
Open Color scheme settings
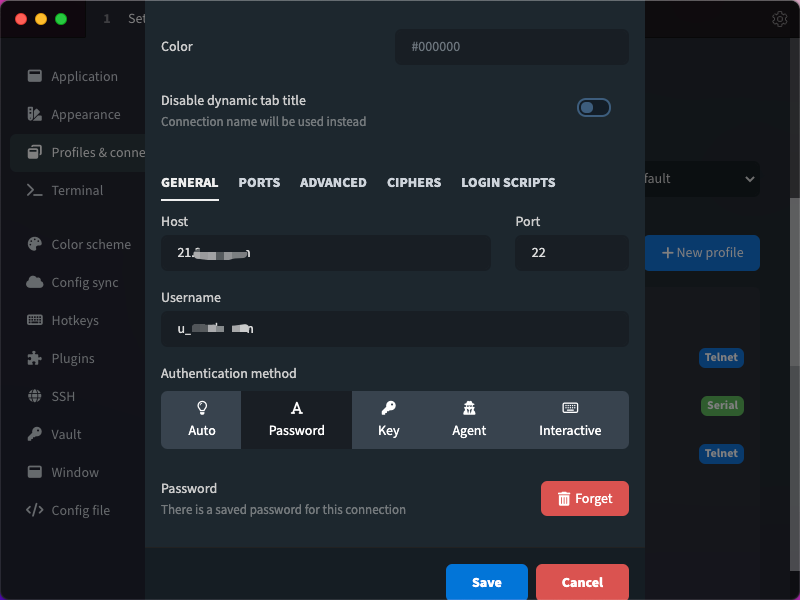[90, 245]
